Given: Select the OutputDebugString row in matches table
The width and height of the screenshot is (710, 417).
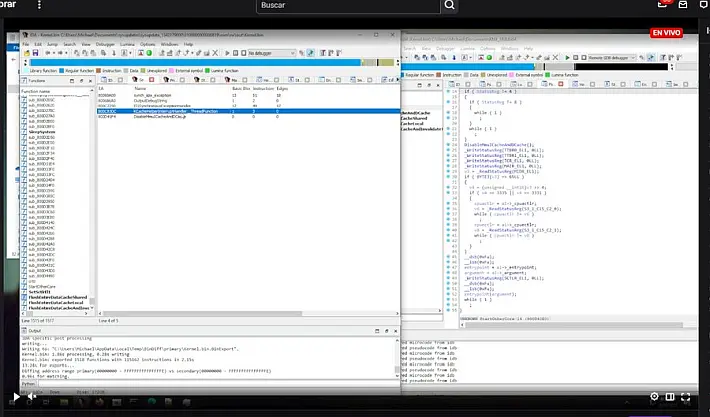Looking at the screenshot, I should point(249,101).
